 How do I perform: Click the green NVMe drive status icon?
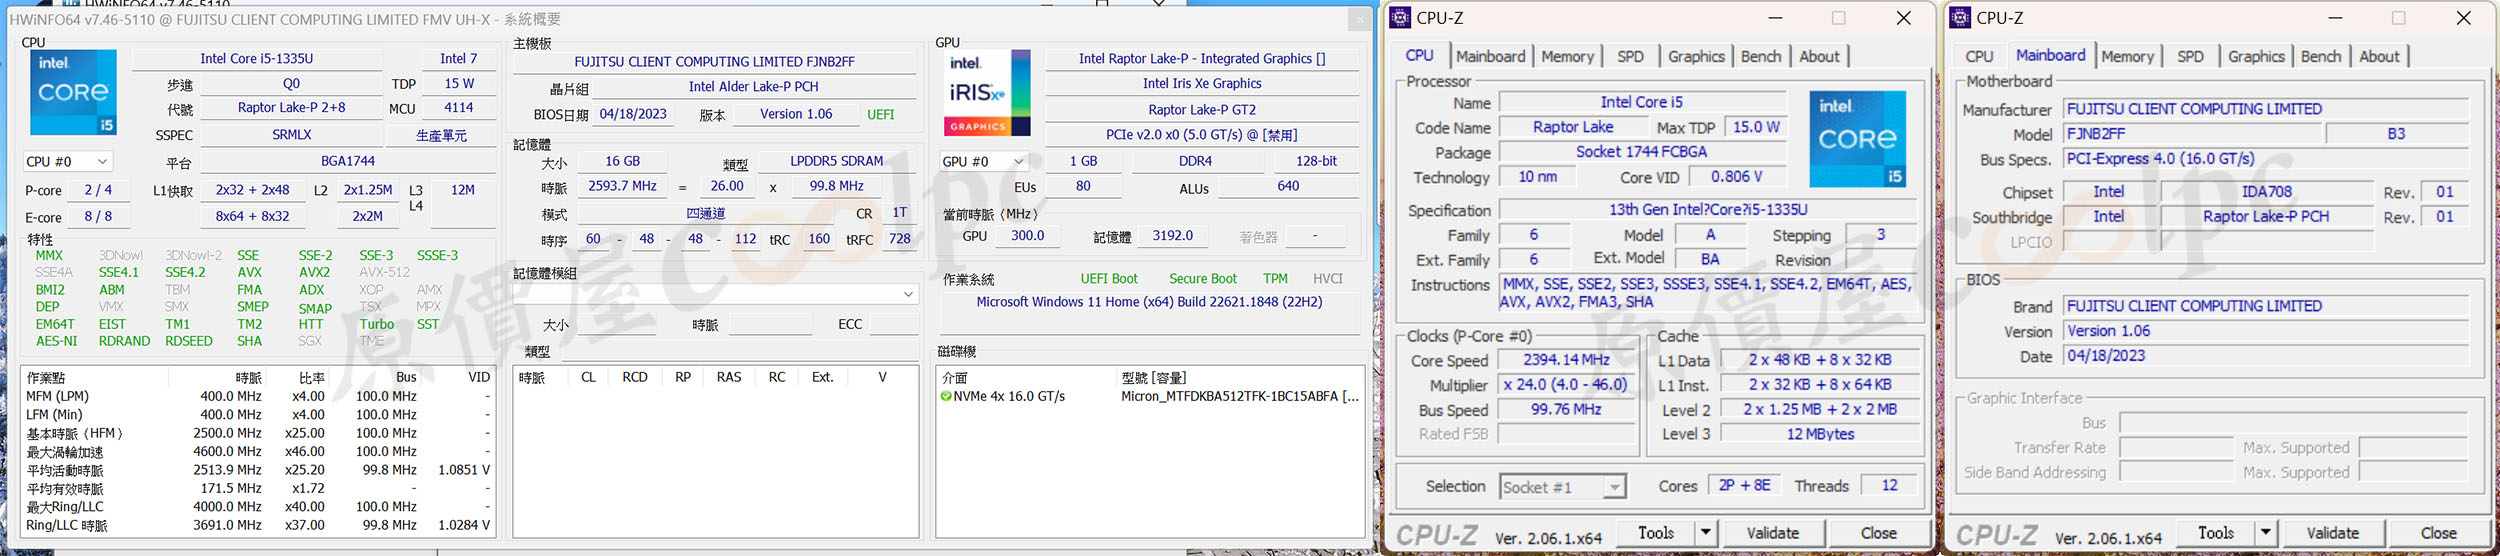coord(946,396)
